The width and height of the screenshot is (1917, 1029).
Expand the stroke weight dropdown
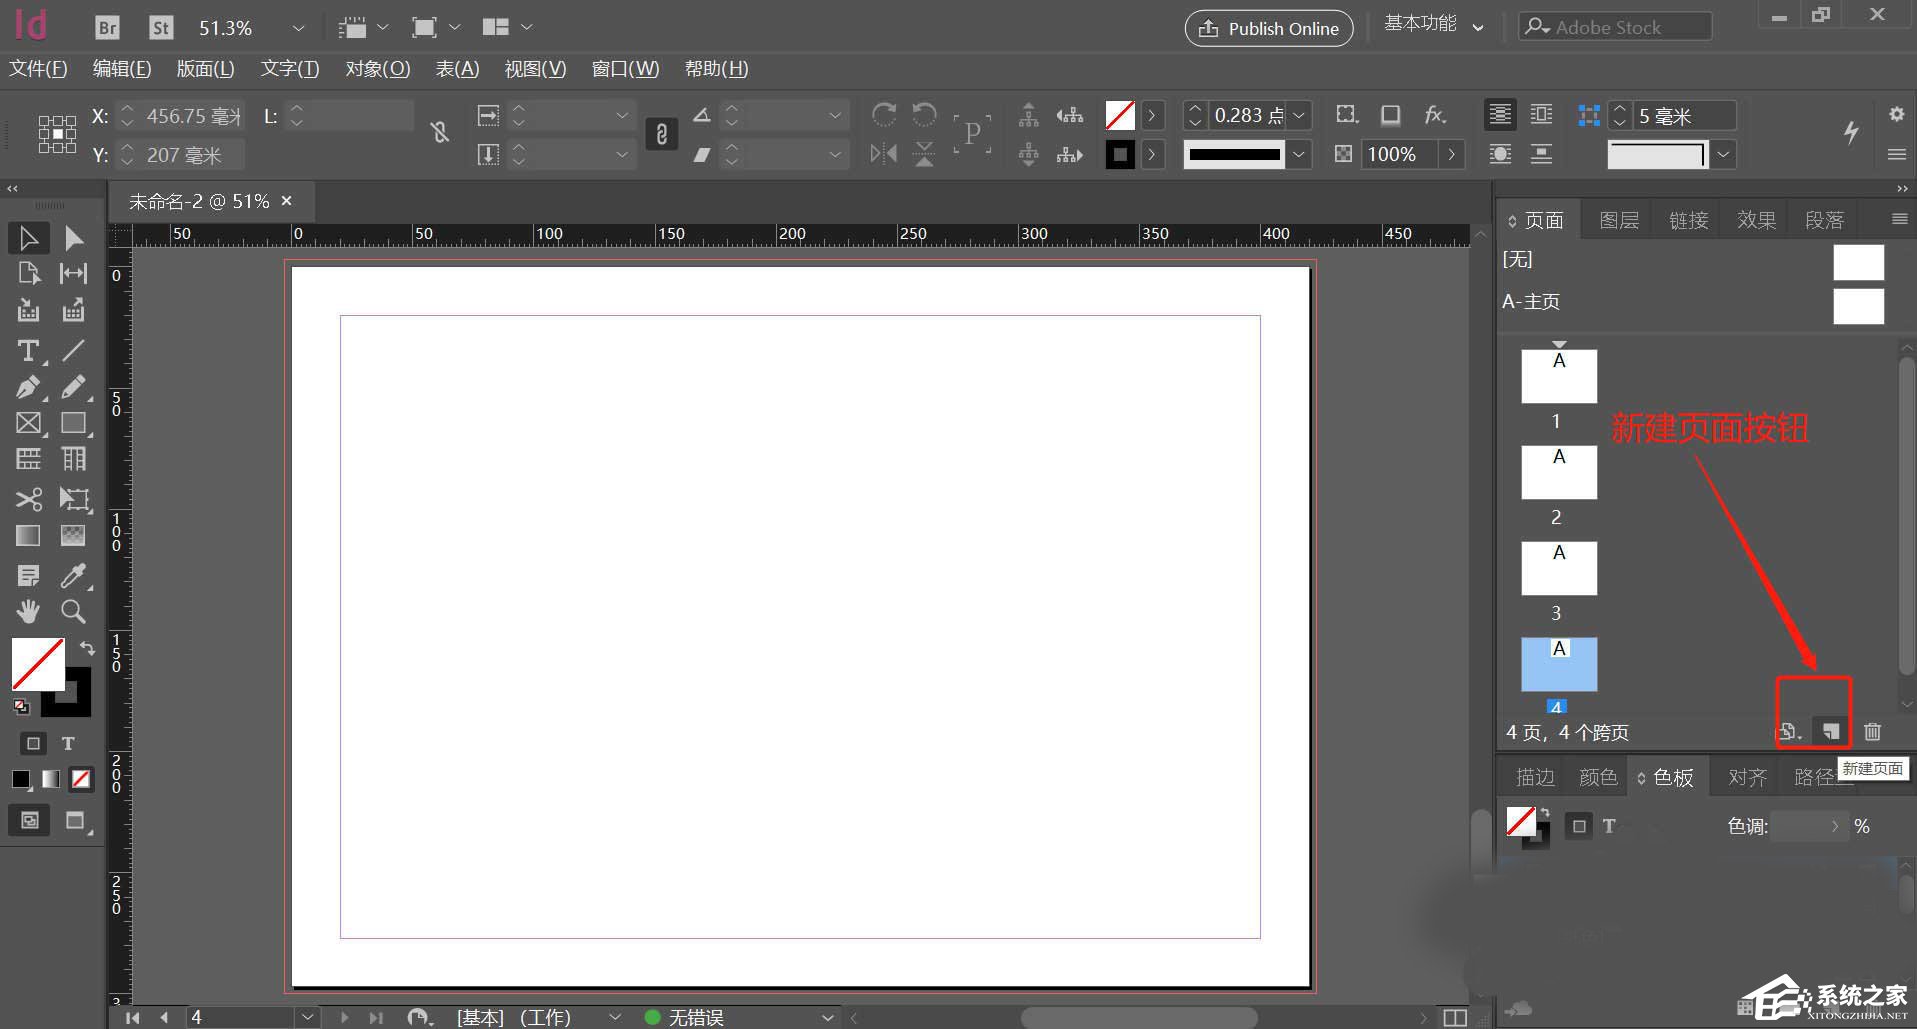[x=1299, y=116]
